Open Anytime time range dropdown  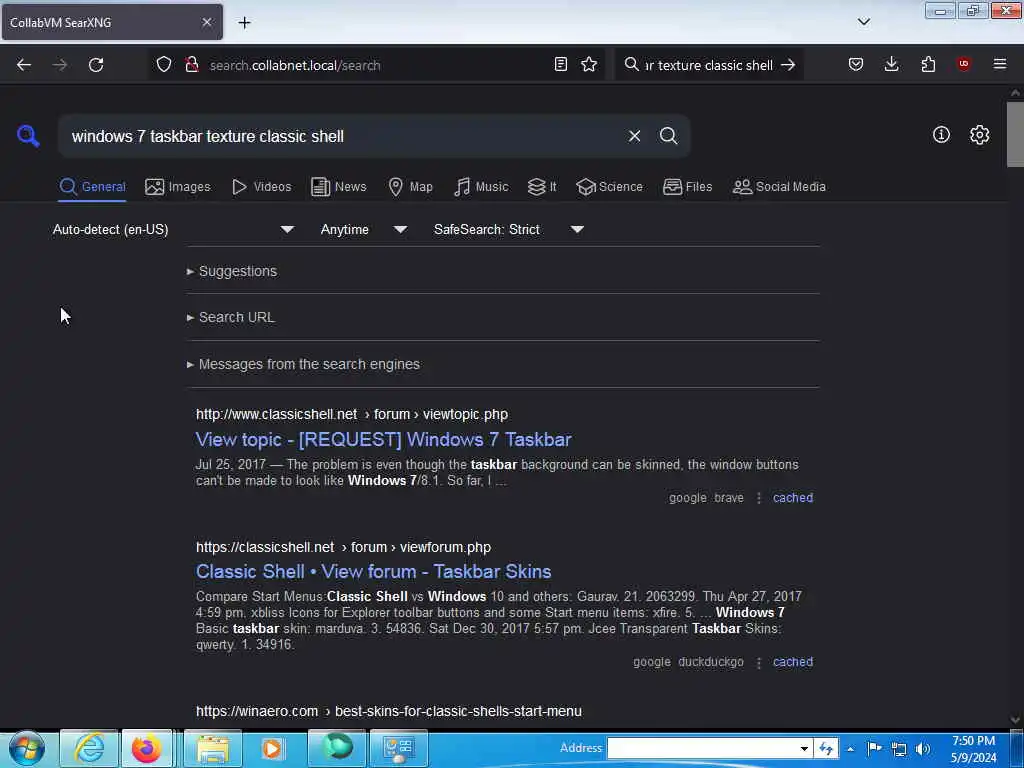[x=364, y=230]
